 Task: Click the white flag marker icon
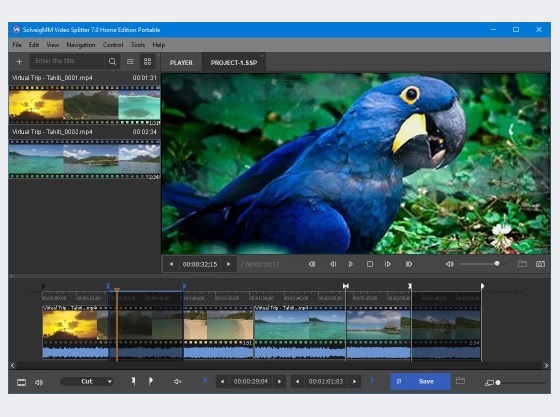(x=151, y=381)
